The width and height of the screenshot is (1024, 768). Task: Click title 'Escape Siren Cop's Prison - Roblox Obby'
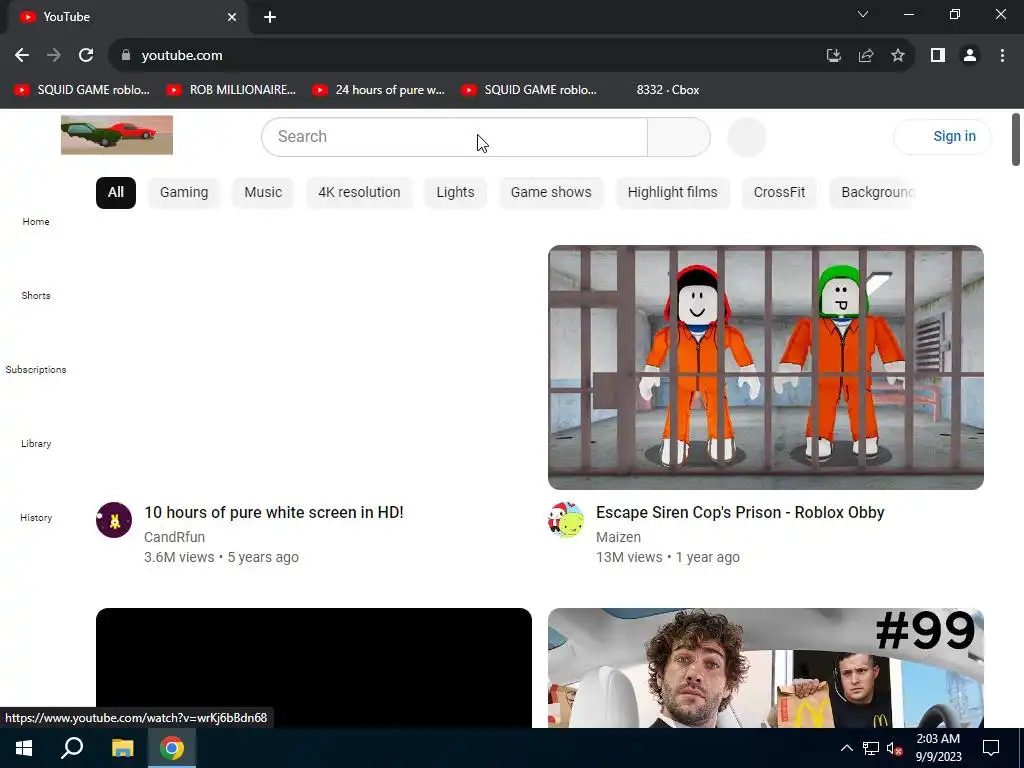point(740,513)
